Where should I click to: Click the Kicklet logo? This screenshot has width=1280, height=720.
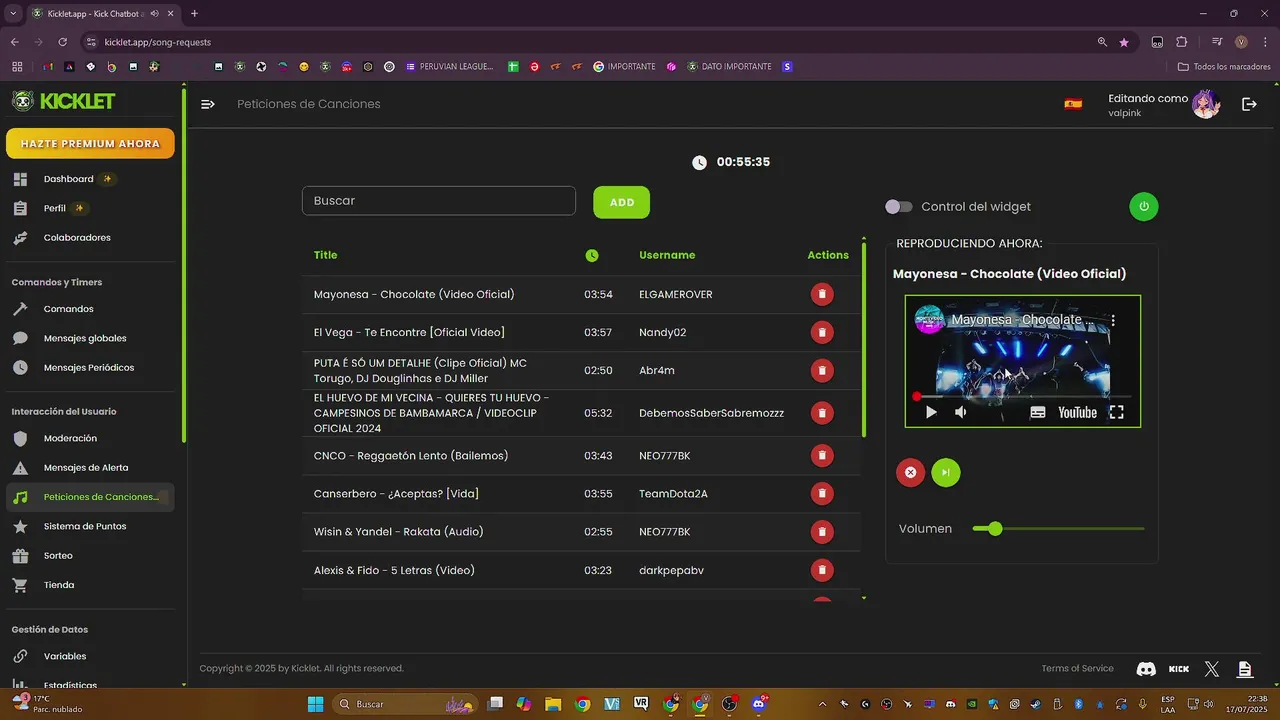pos(63,101)
